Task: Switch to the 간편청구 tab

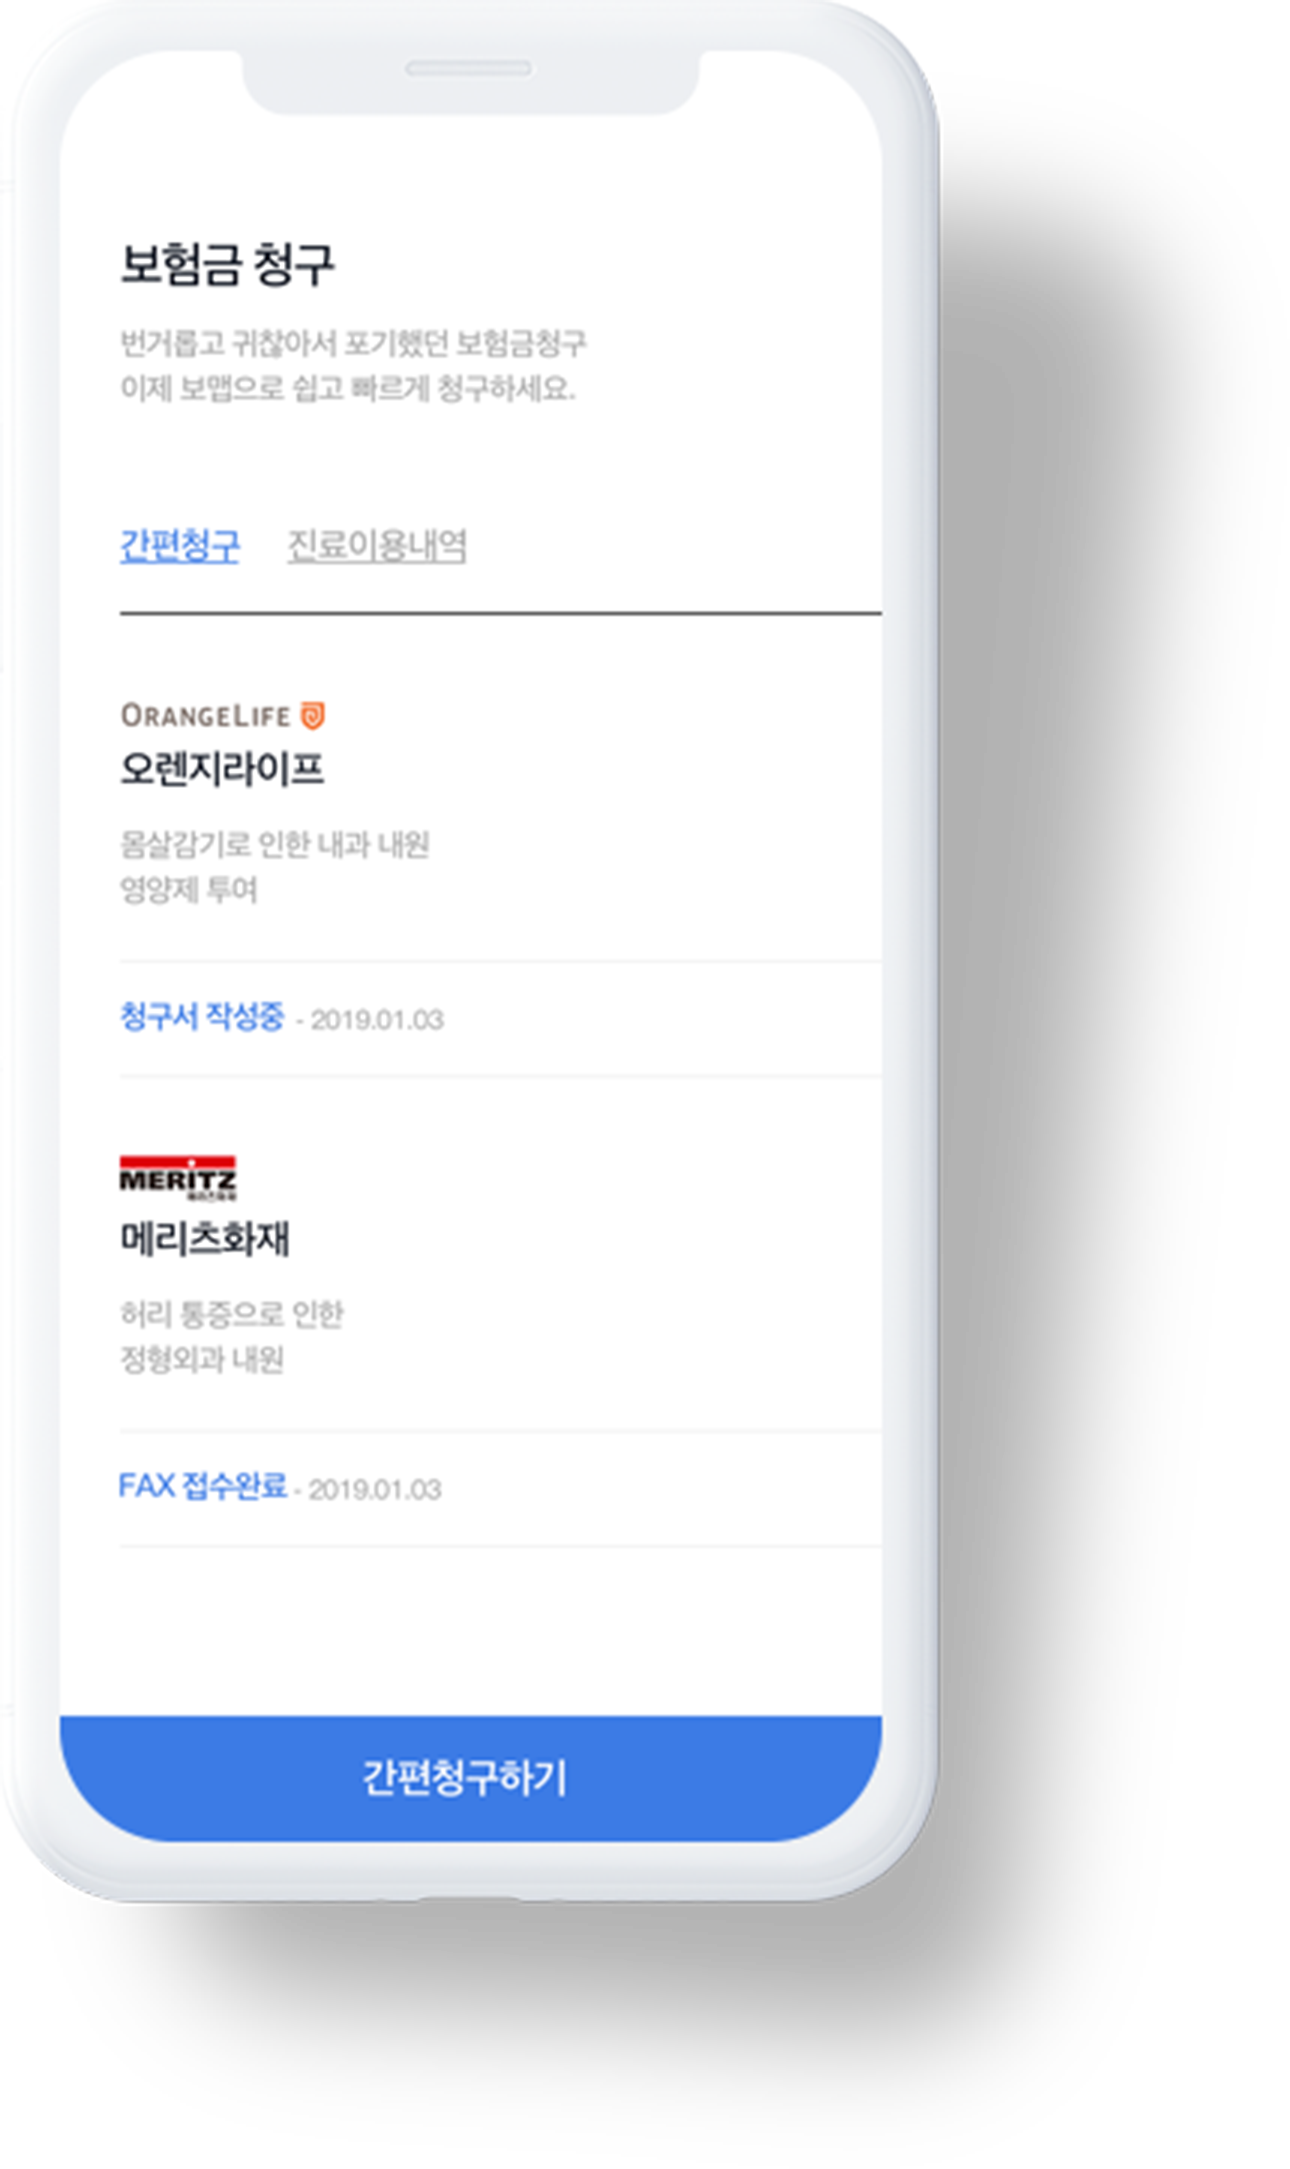Action: point(179,545)
